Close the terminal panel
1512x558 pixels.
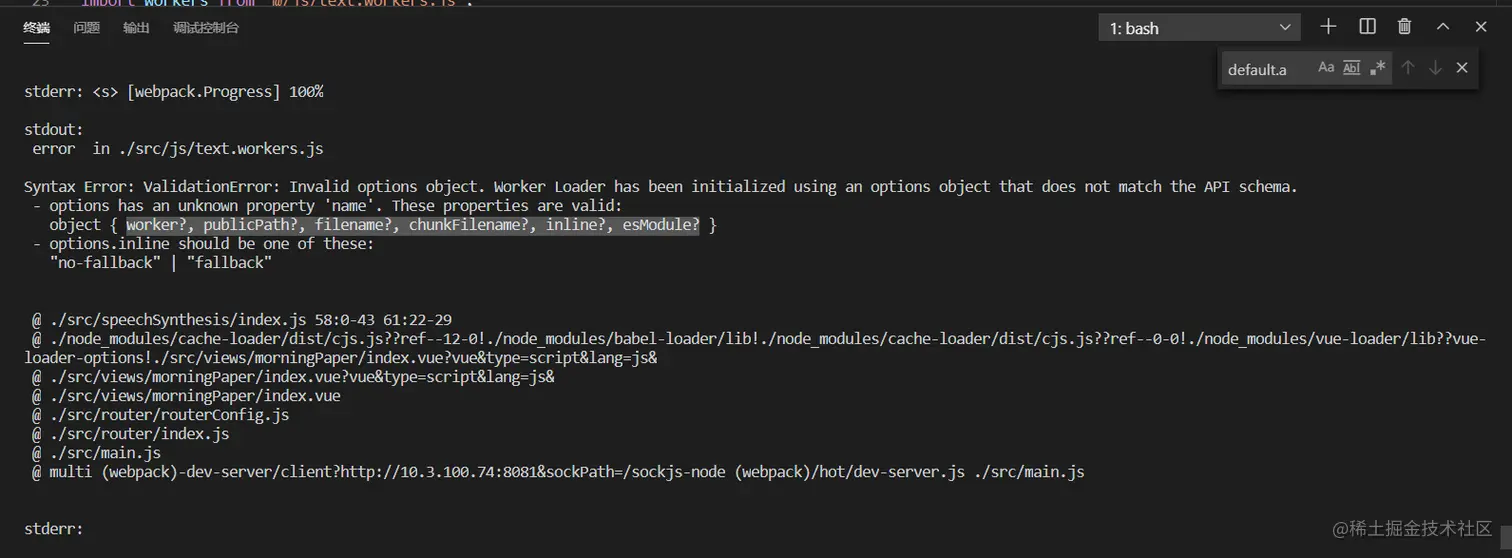tap(1481, 27)
